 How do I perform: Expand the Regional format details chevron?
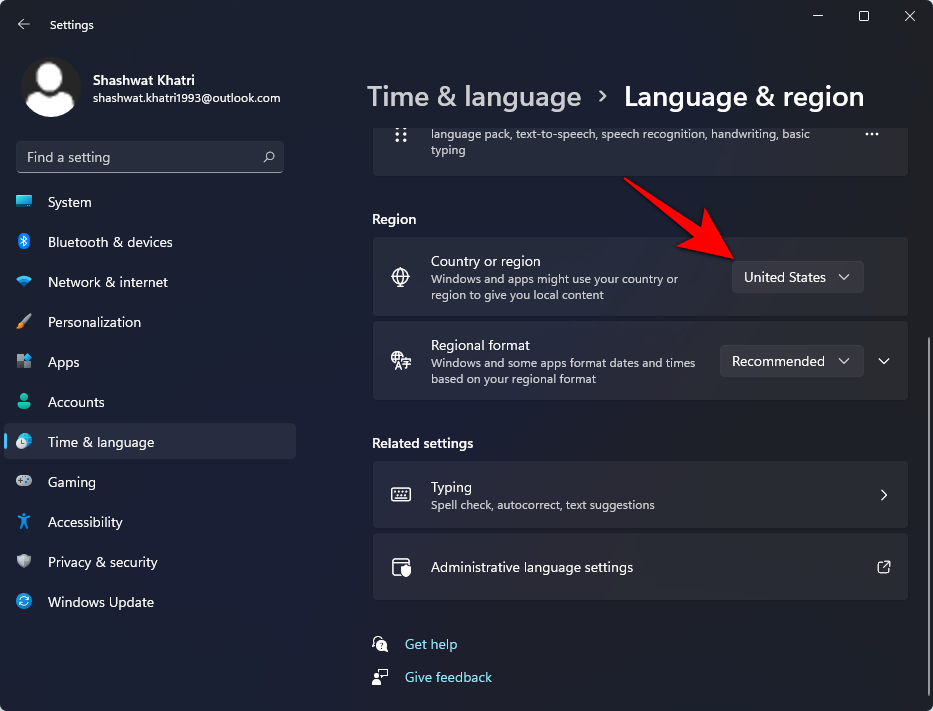click(884, 361)
